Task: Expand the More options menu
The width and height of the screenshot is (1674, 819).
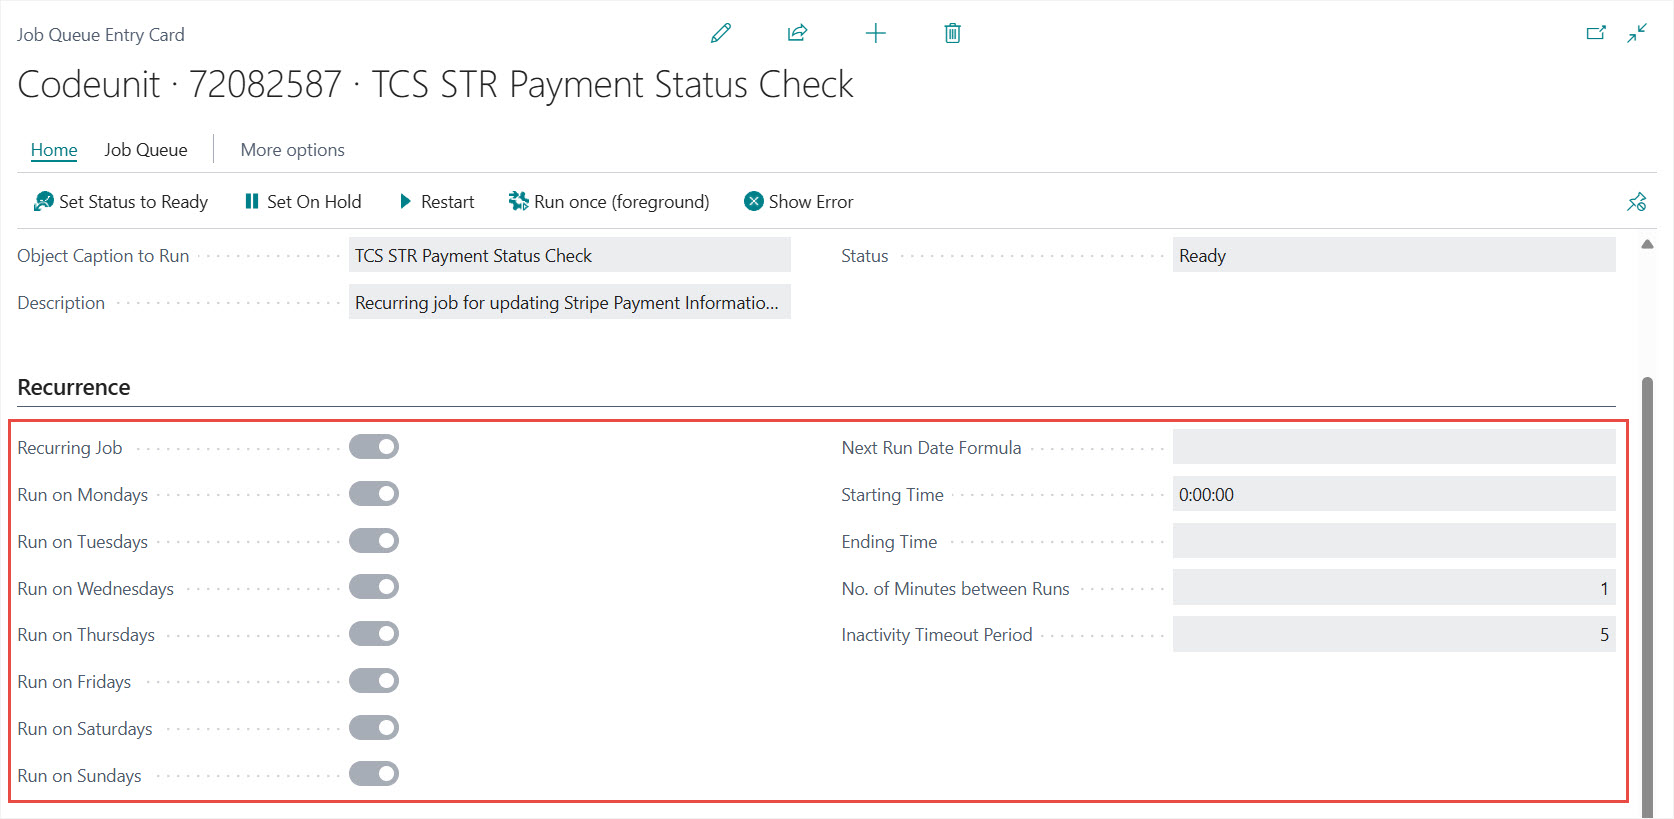Action: pyautogui.click(x=292, y=150)
